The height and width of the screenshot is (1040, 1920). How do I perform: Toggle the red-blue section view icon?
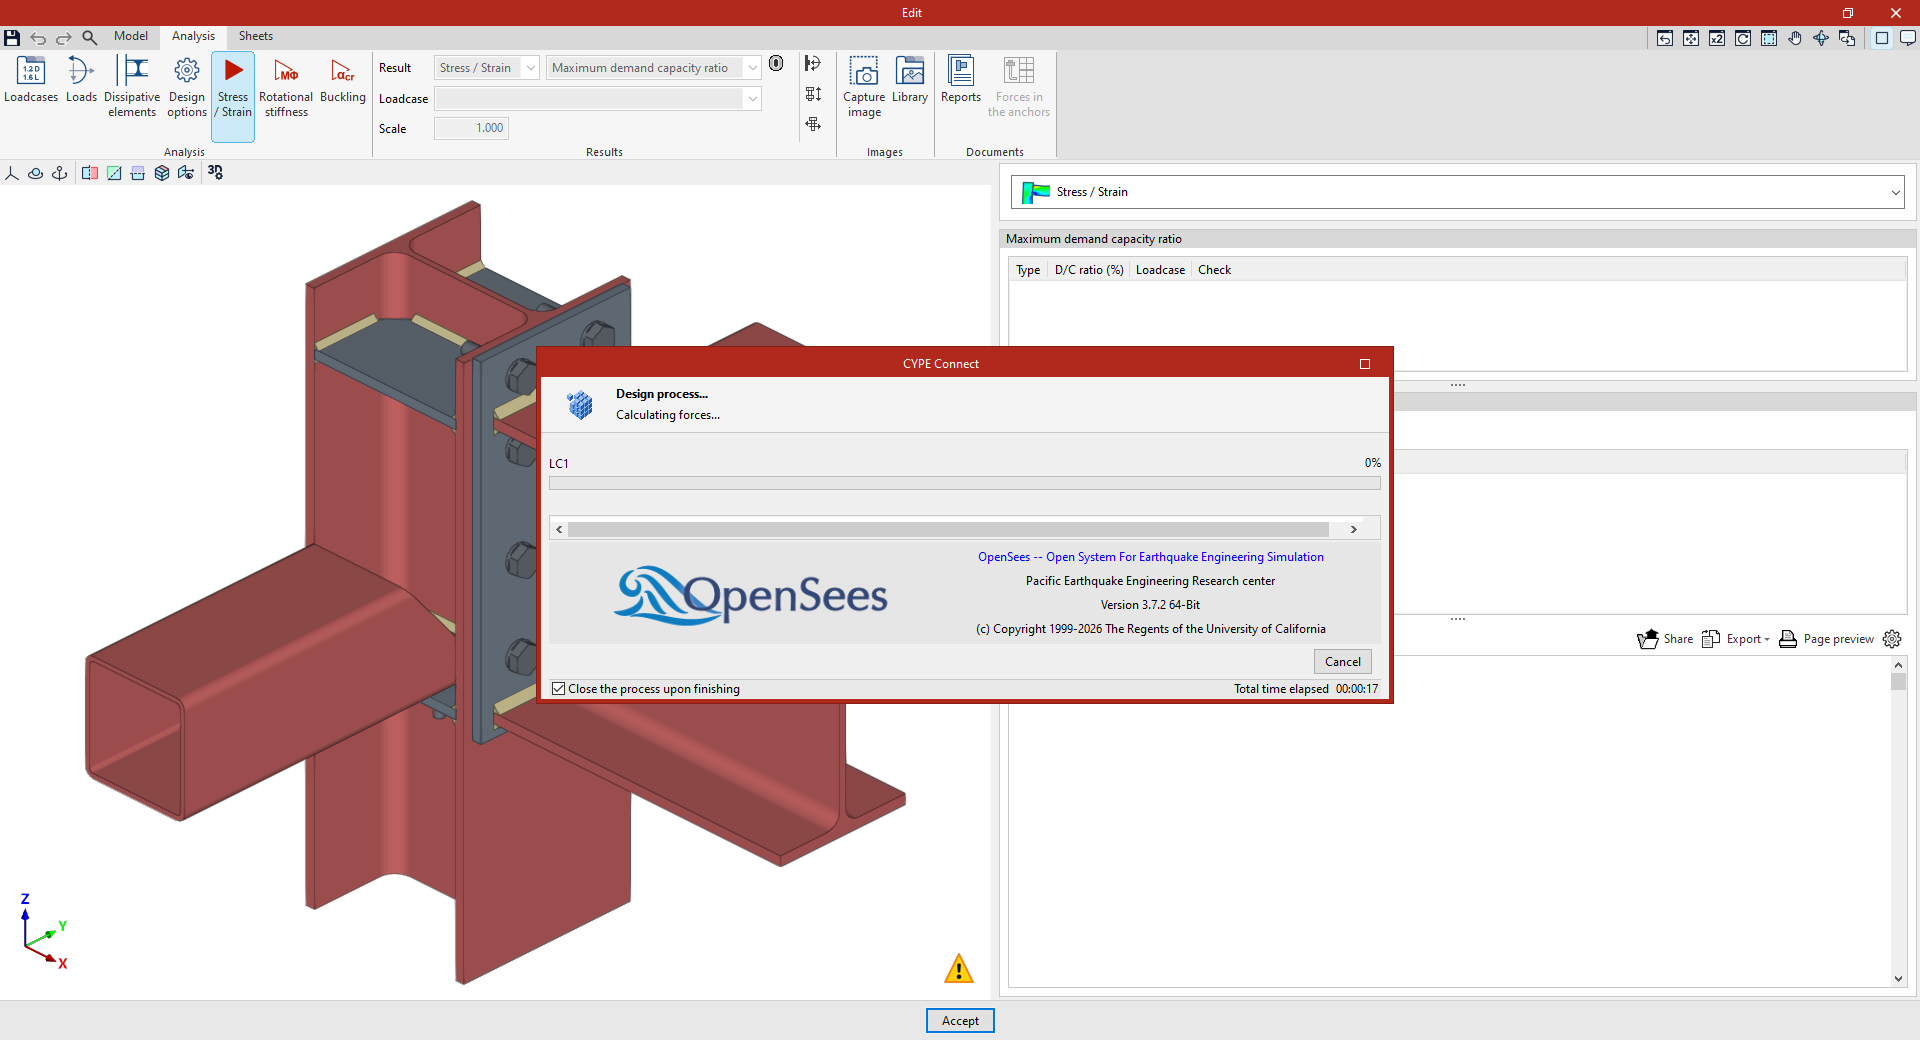(x=90, y=173)
